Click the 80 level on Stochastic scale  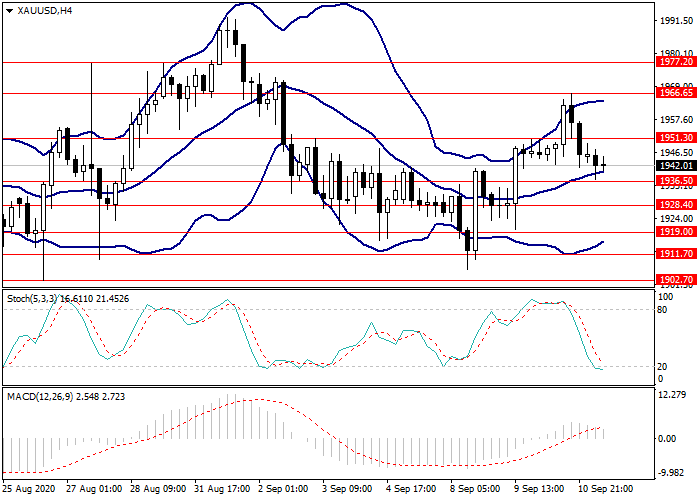click(x=663, y=310)
